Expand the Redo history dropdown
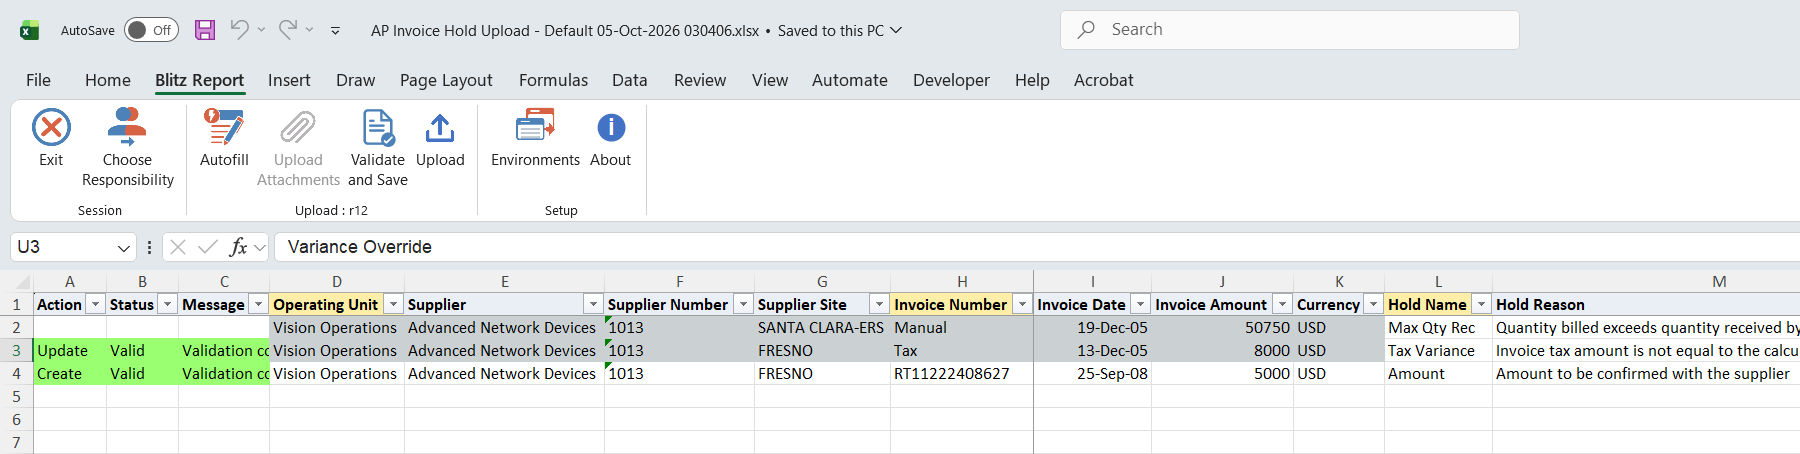The image size is (1800, 454). (x=309, y=30)
